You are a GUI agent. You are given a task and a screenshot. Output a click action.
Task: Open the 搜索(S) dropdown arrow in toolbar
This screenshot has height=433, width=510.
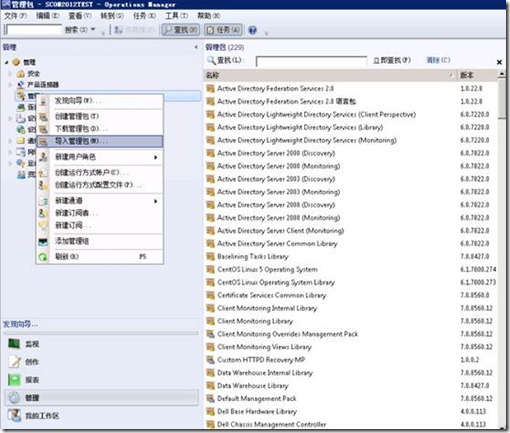pyautogui.click(x=93, y=29)
